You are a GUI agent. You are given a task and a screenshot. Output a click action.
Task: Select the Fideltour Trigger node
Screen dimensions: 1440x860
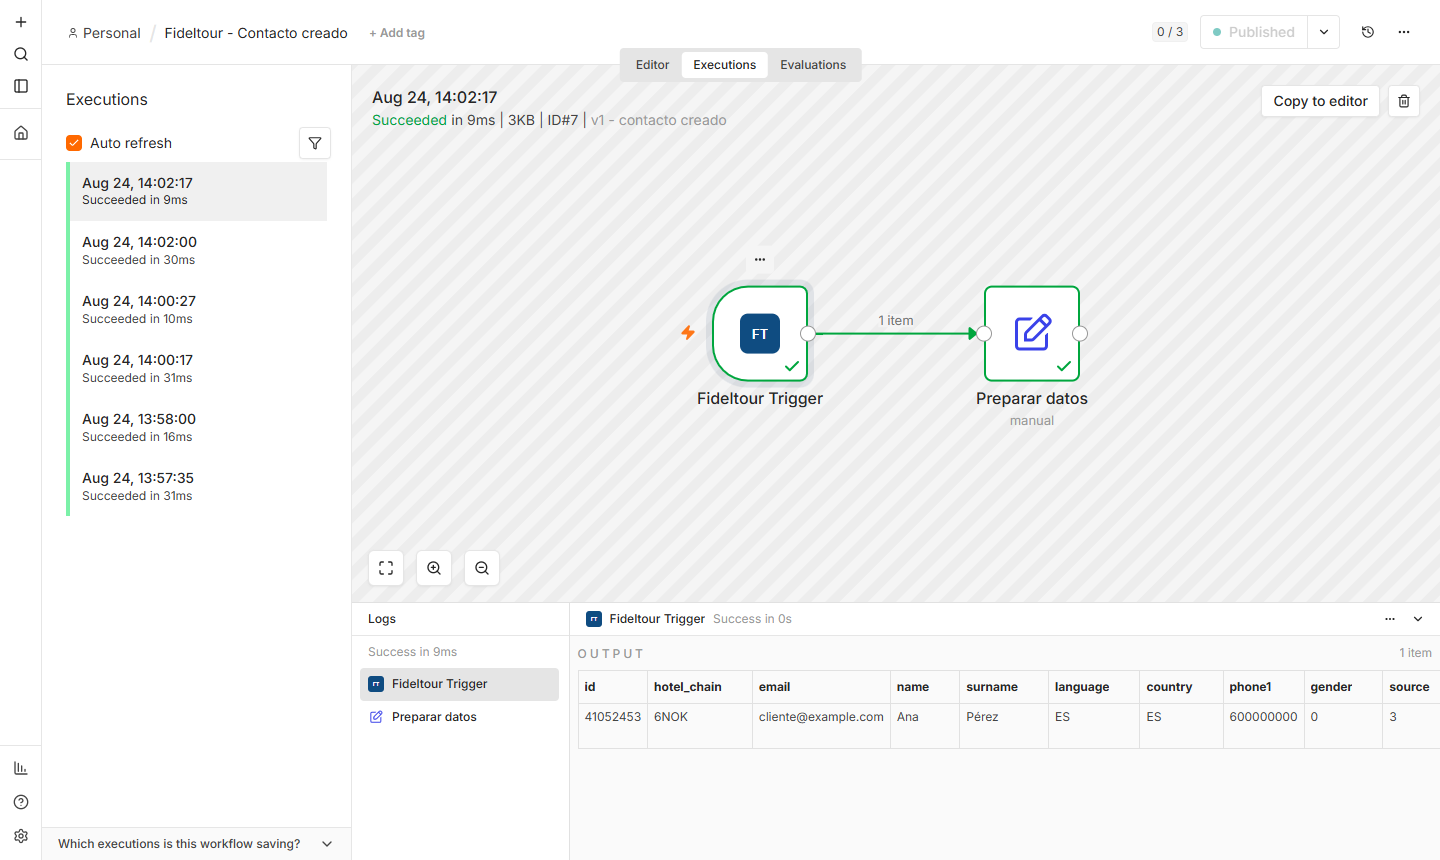(x=760, y=334)
